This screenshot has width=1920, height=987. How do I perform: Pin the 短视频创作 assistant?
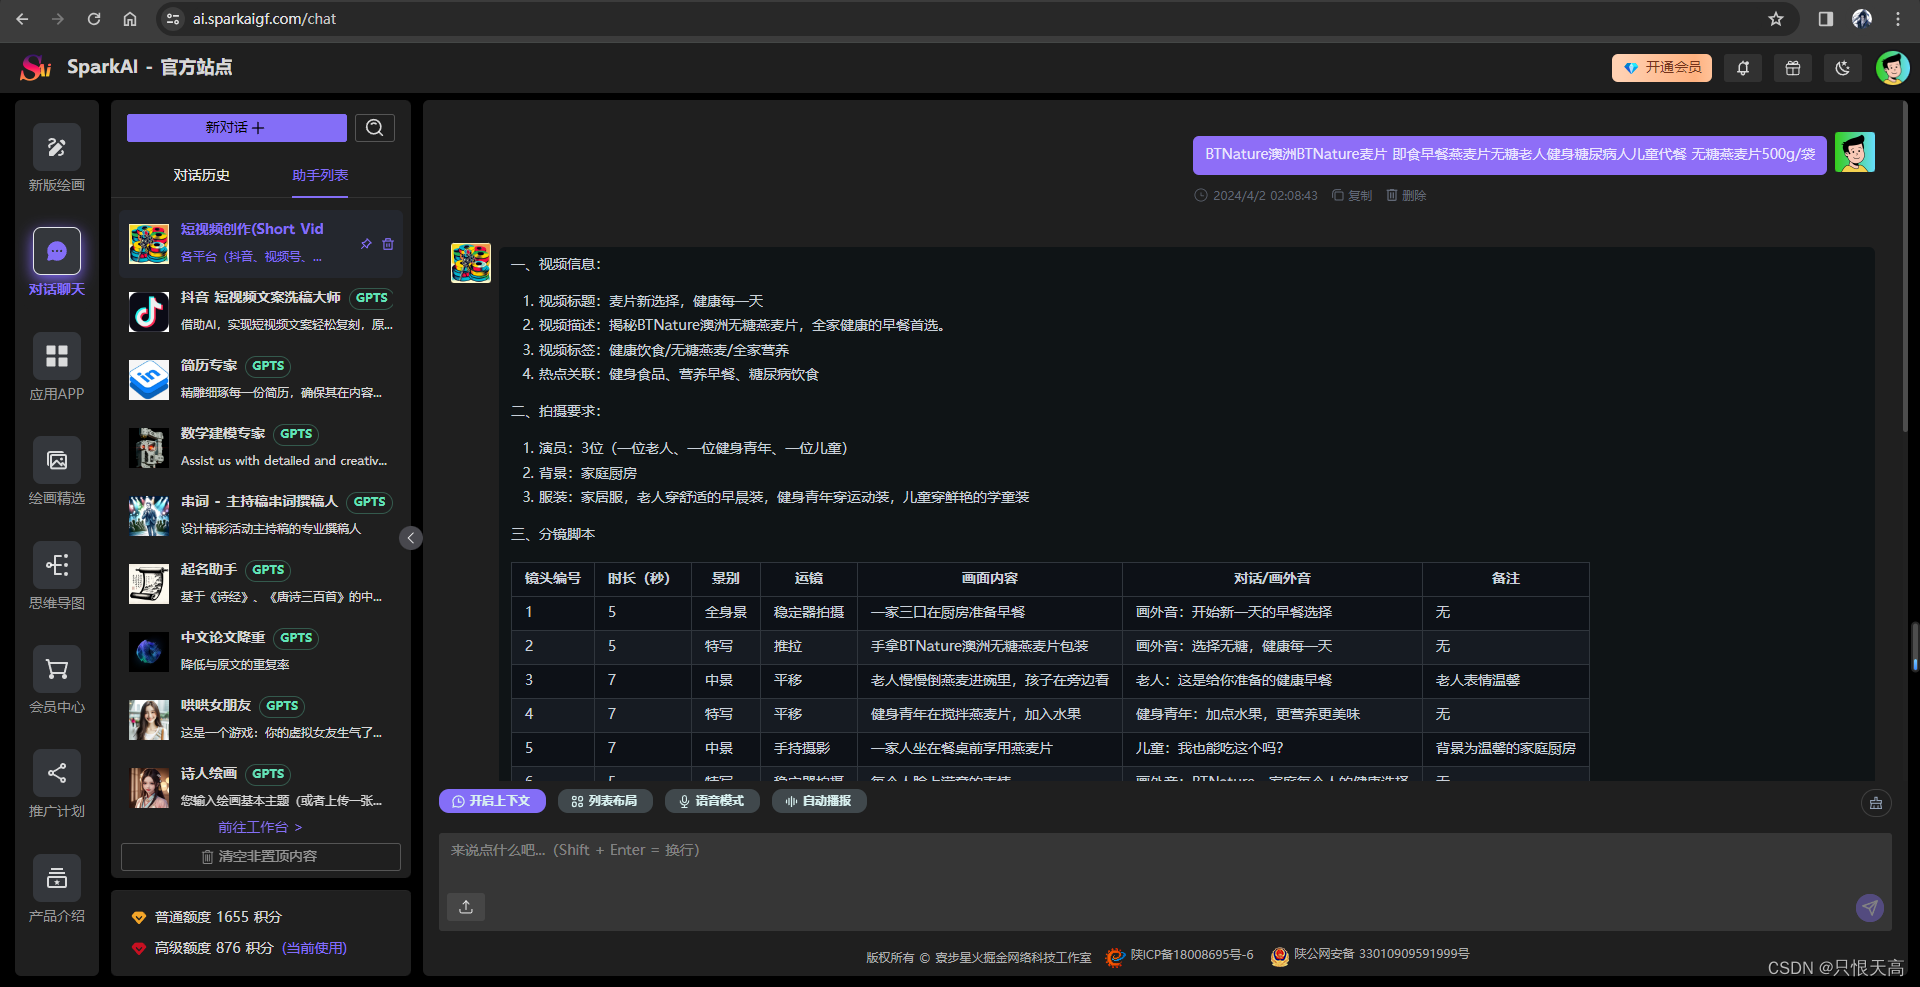pos(366,244)
